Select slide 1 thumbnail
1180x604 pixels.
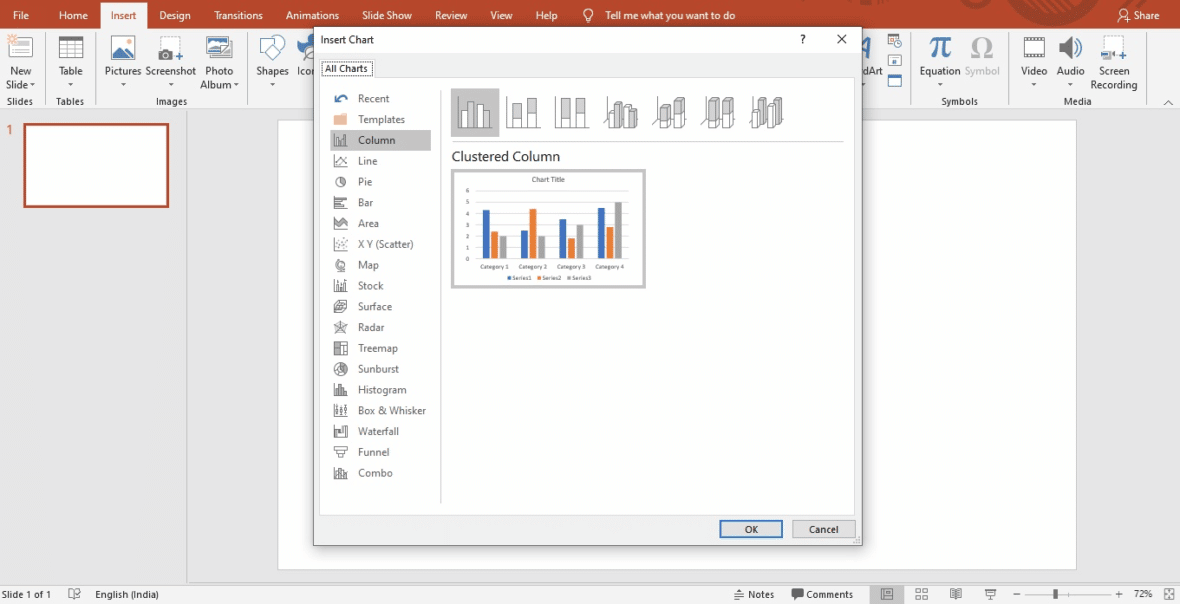[96, 165]
